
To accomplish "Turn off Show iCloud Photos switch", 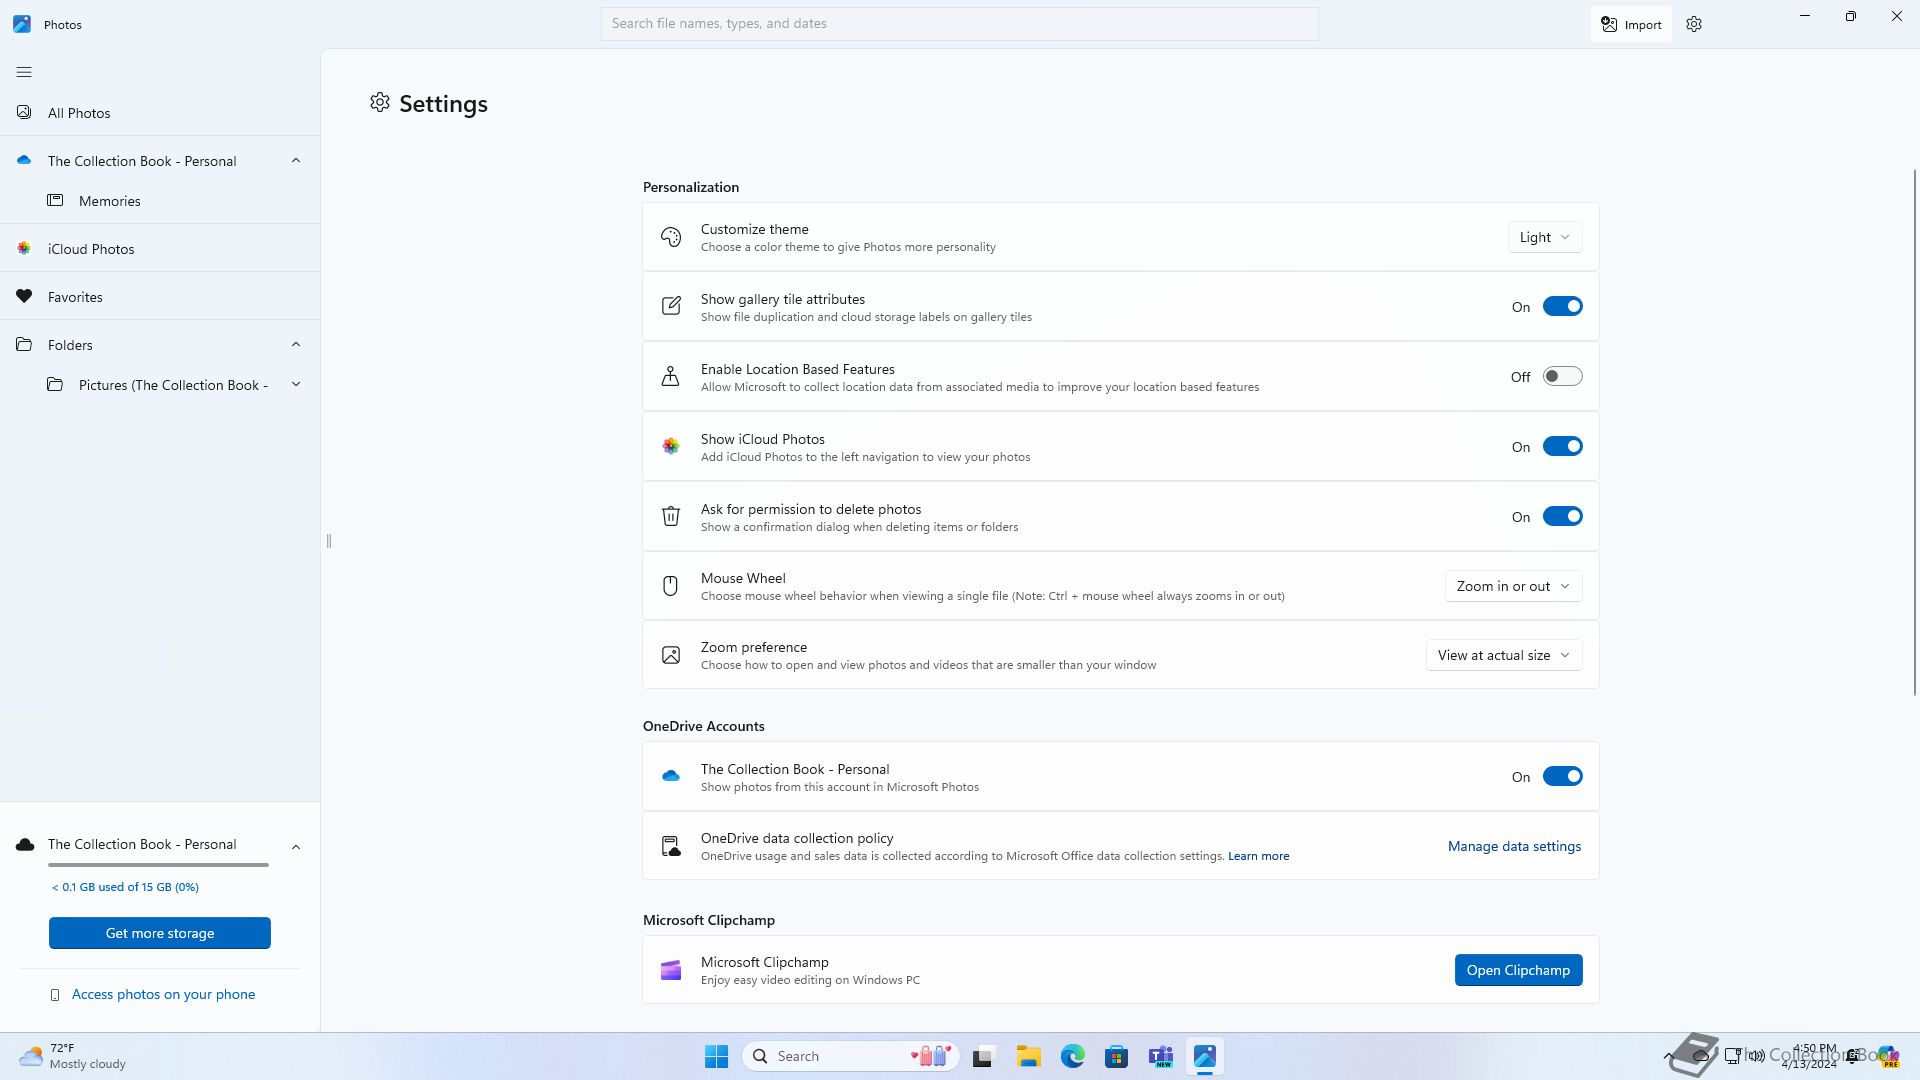I will [x=1562, y=447].
